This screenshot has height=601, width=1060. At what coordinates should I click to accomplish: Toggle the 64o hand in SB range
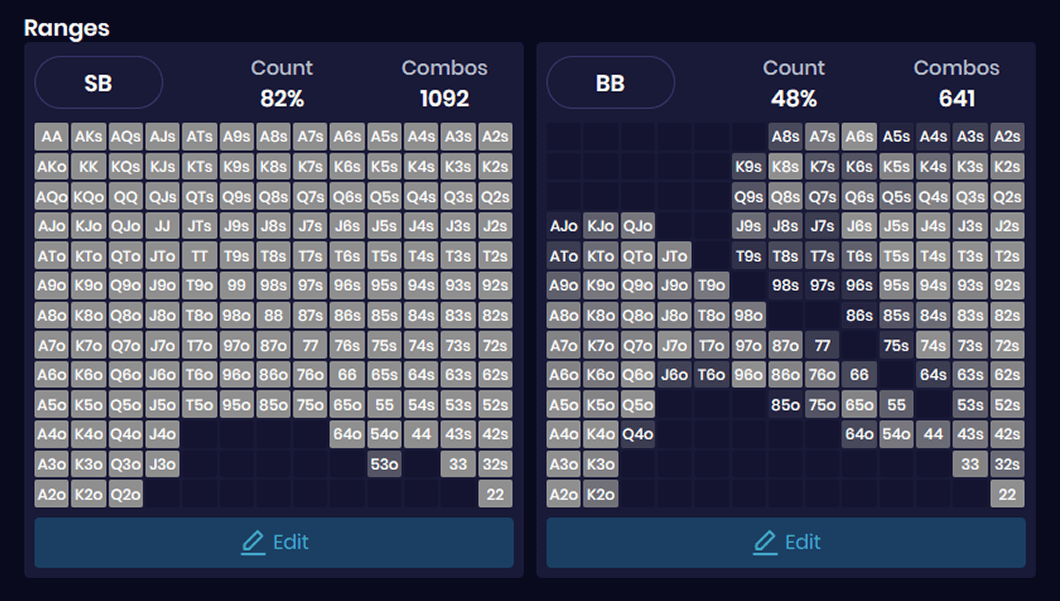[x=347, y=435]
